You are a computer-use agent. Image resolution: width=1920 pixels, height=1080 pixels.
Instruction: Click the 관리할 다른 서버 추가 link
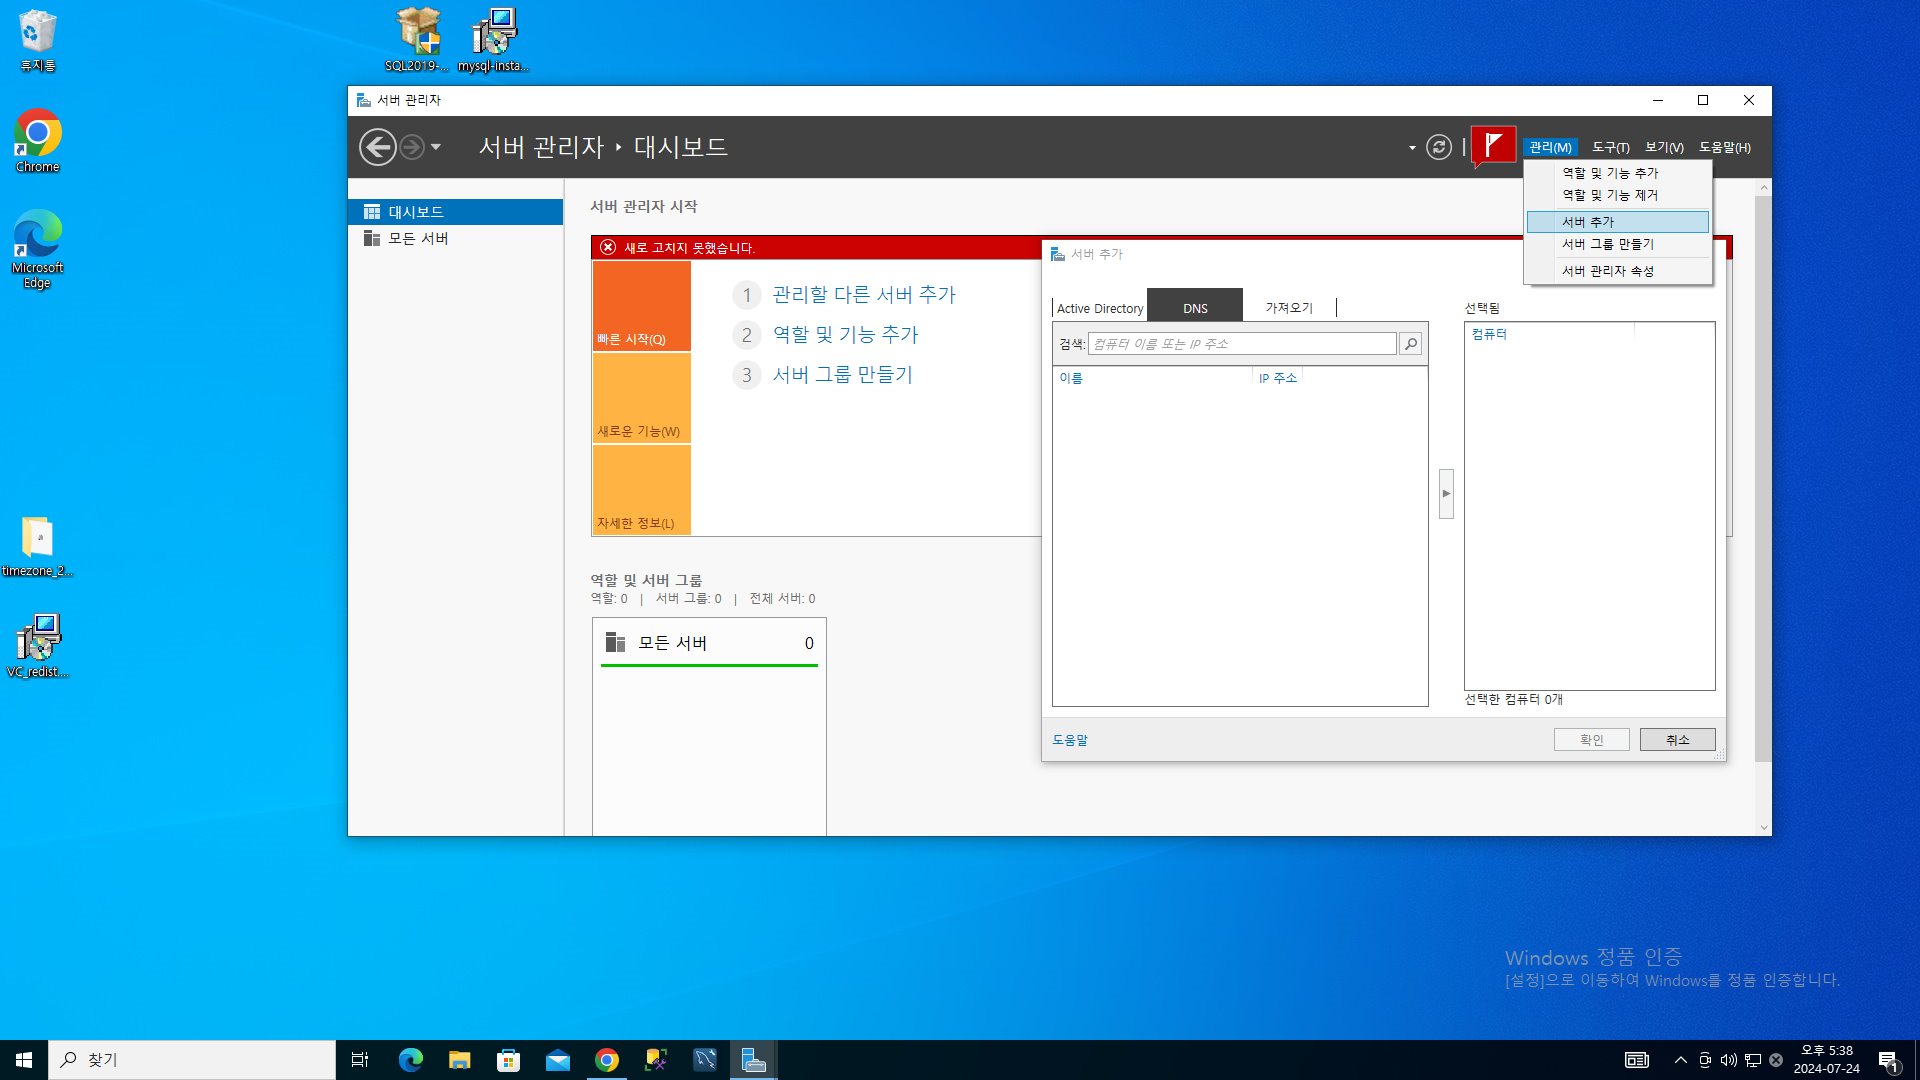pos(864,295)
